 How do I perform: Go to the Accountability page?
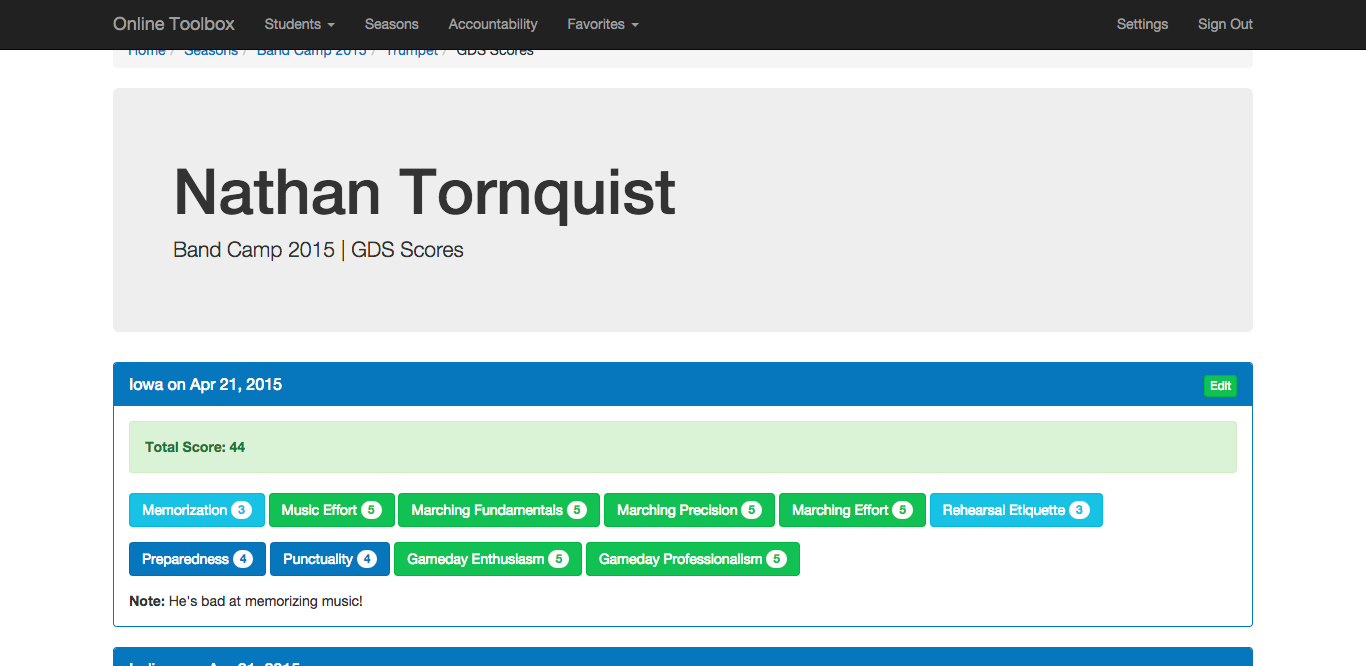click(493, 24)
